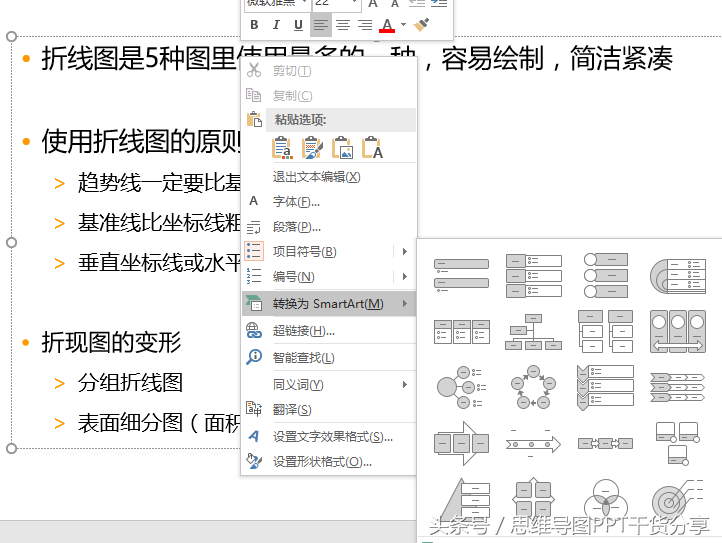Click slide text 折现图的变形
722x543 pixels.
[x=111, y=342]
